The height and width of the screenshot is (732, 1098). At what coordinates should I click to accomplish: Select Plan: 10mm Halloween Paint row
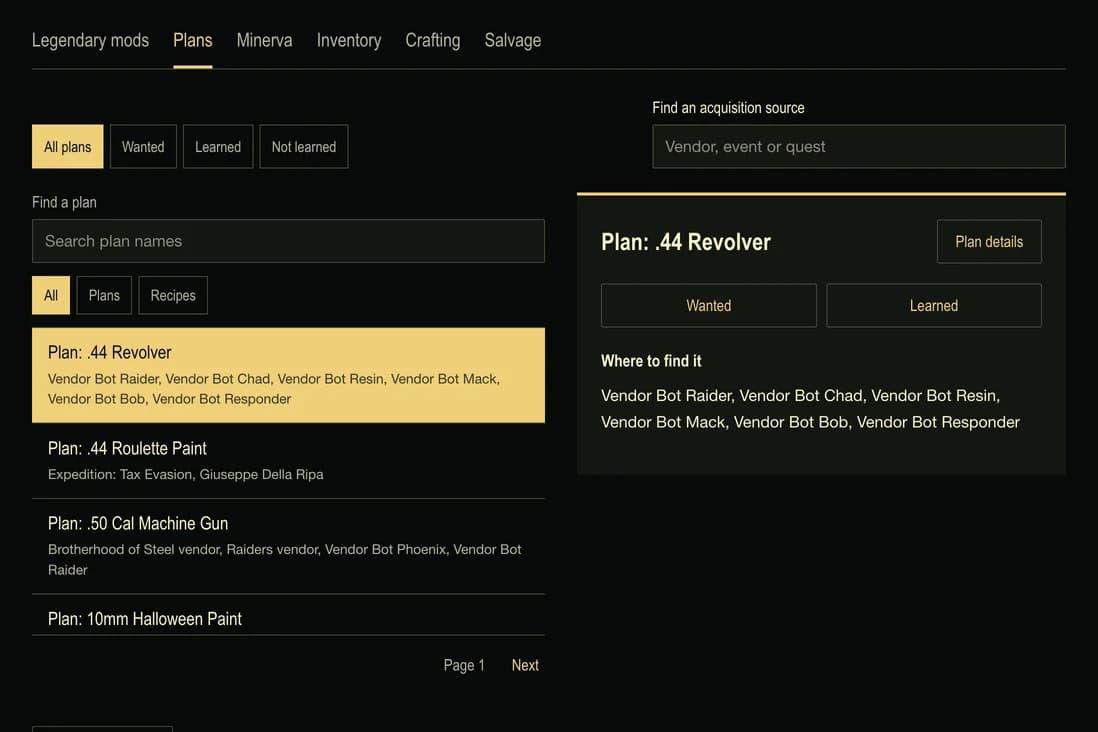tap(289, 615)
